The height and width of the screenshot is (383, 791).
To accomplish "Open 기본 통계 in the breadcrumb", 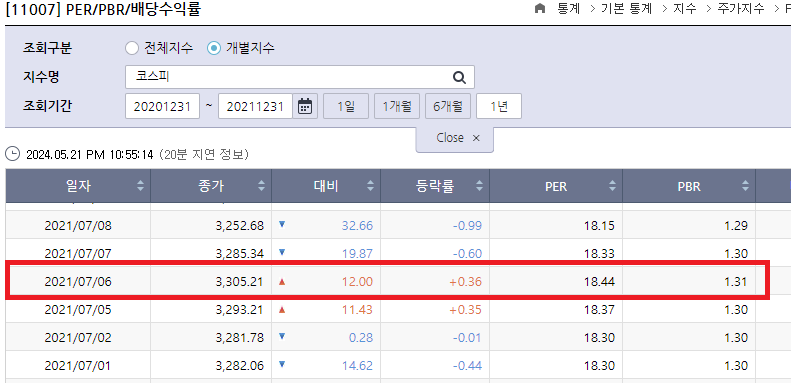I will tap(627, 8).
